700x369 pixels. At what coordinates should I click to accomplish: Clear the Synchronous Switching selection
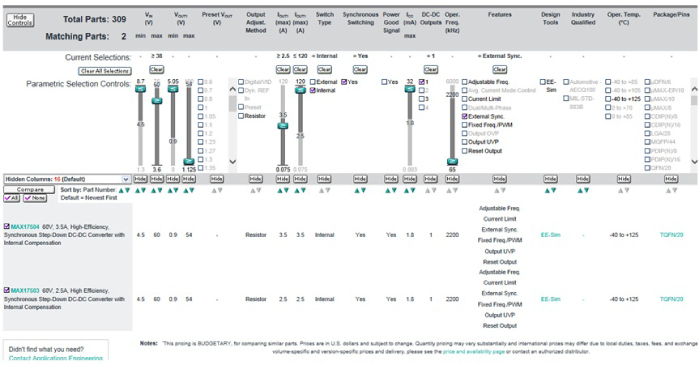(360, 70)
